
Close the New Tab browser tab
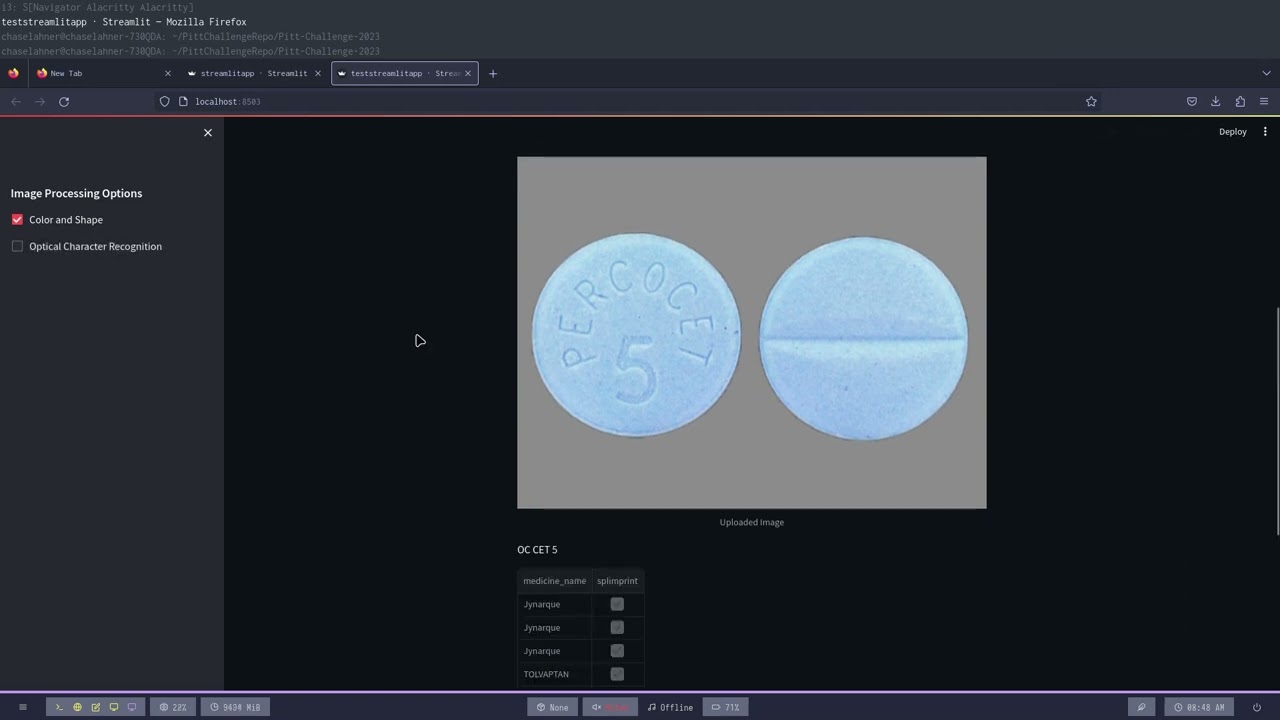click(x=167, y=73)
